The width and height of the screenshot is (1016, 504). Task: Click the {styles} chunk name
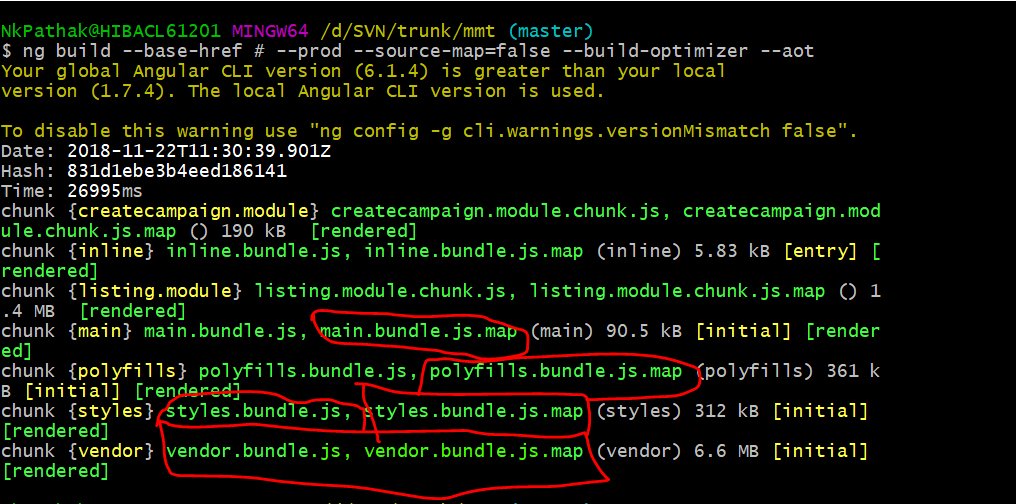point(111,411)
